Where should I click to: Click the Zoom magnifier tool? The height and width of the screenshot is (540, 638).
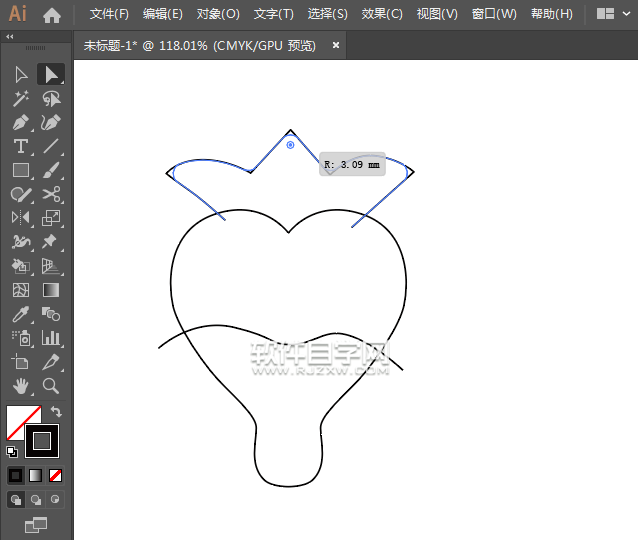(51, 386)
